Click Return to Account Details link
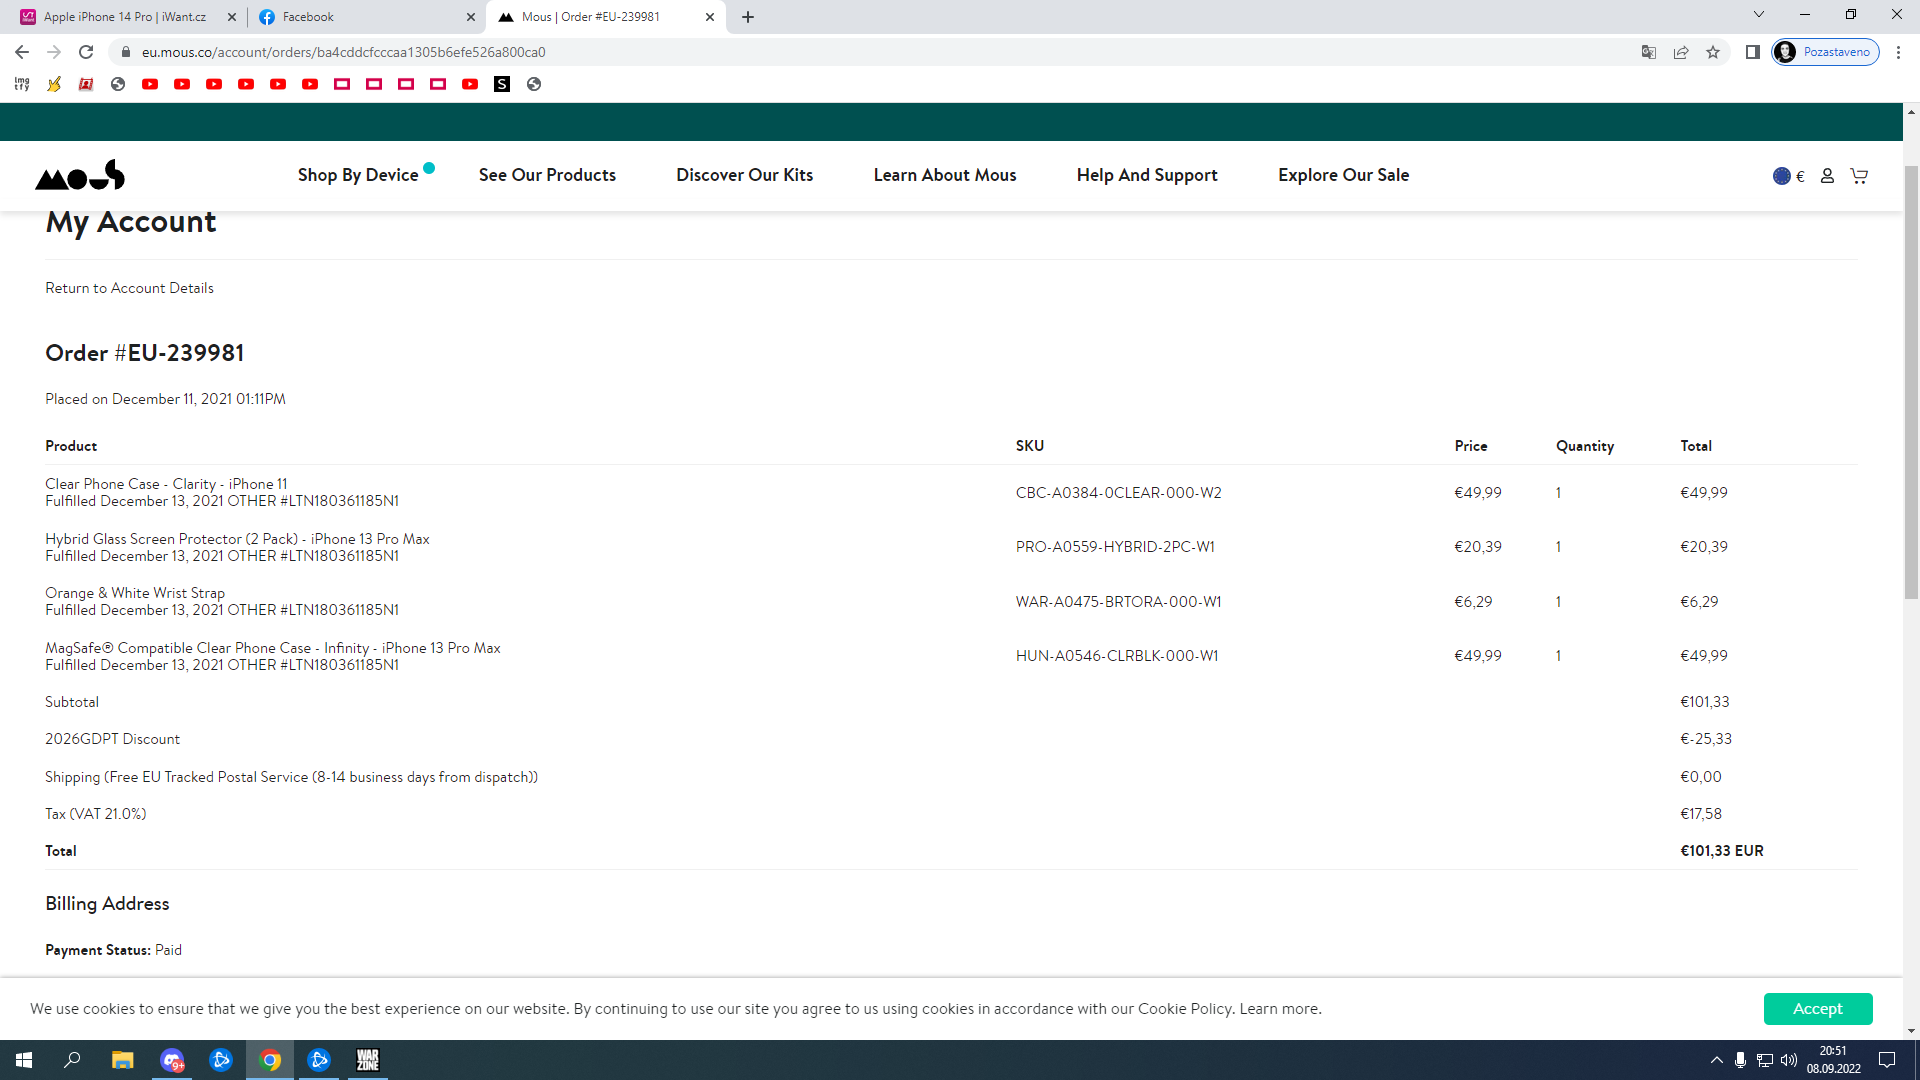The image size is (1920, 1080). click(x=129, y=288)
